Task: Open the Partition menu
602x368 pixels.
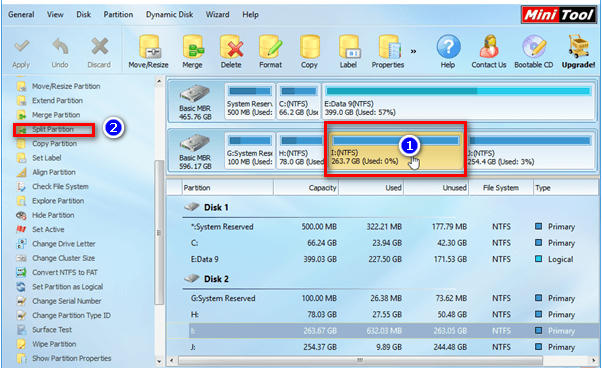Action: tap(118, 15)
